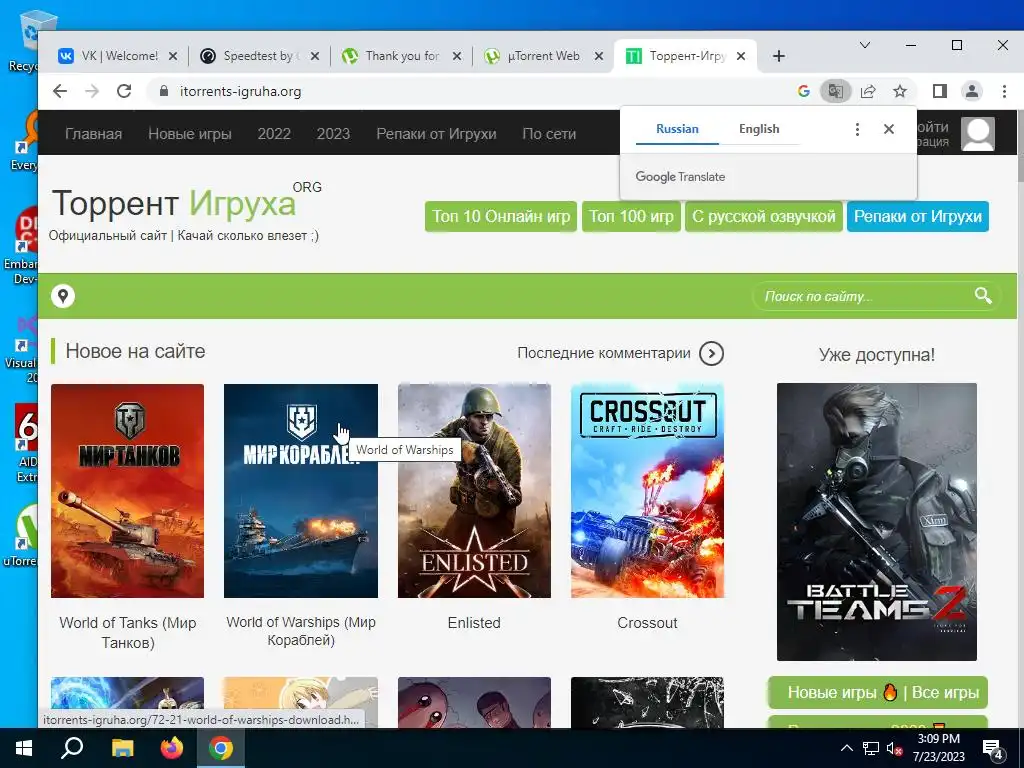The height and width of the screenshot is (768, 1024).
Task: Open the Chrome side panel icon
Action: point(940,91)
